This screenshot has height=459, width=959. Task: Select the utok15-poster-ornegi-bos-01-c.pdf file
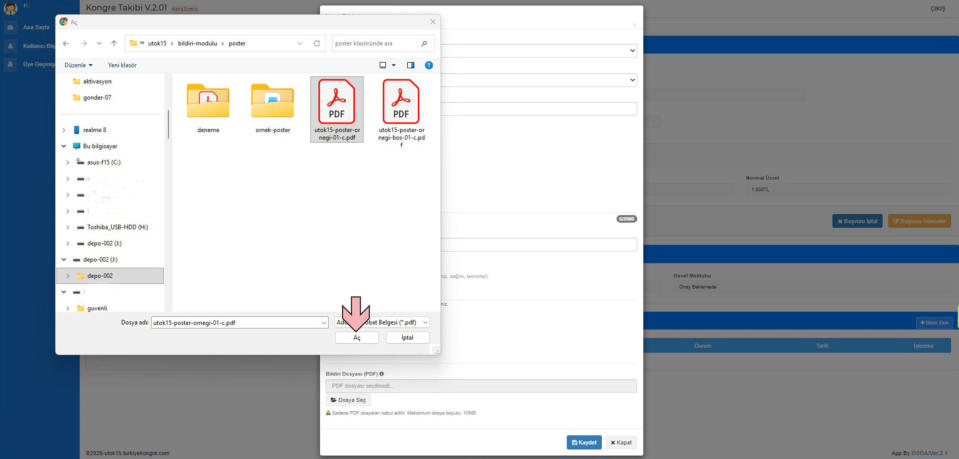point(401,111)
